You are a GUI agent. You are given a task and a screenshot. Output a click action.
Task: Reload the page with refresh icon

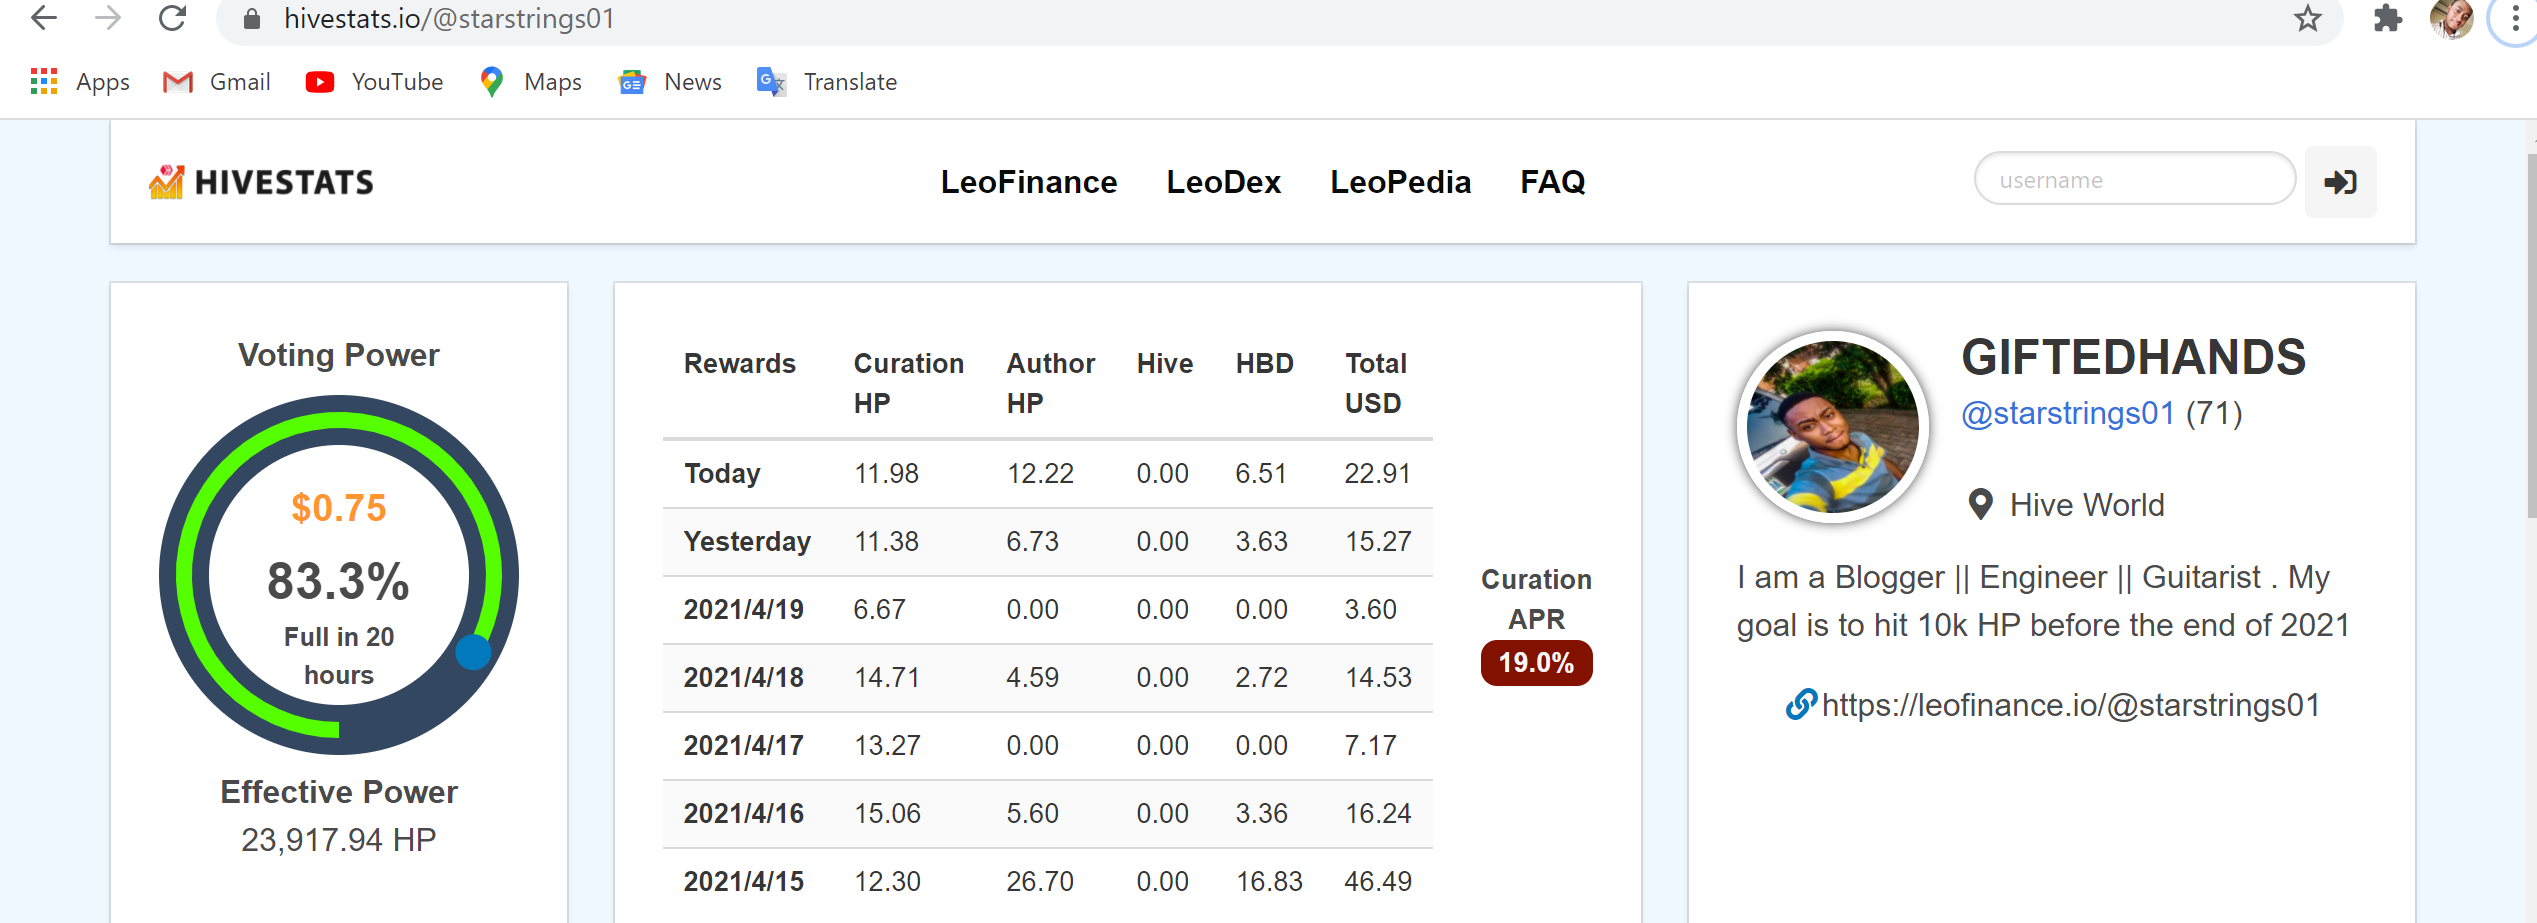click(173, 18)
